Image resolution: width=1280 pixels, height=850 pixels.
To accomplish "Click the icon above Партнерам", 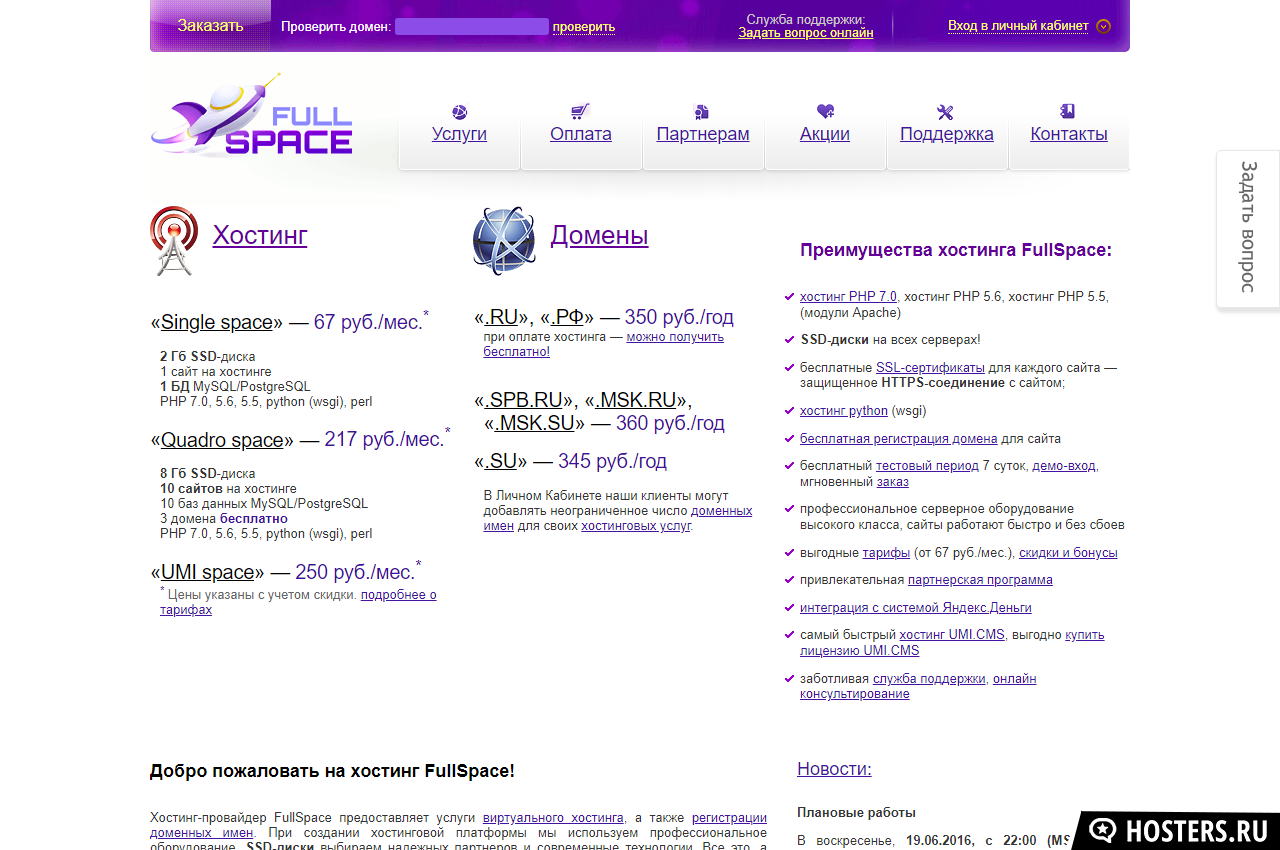I will [702, 112].
